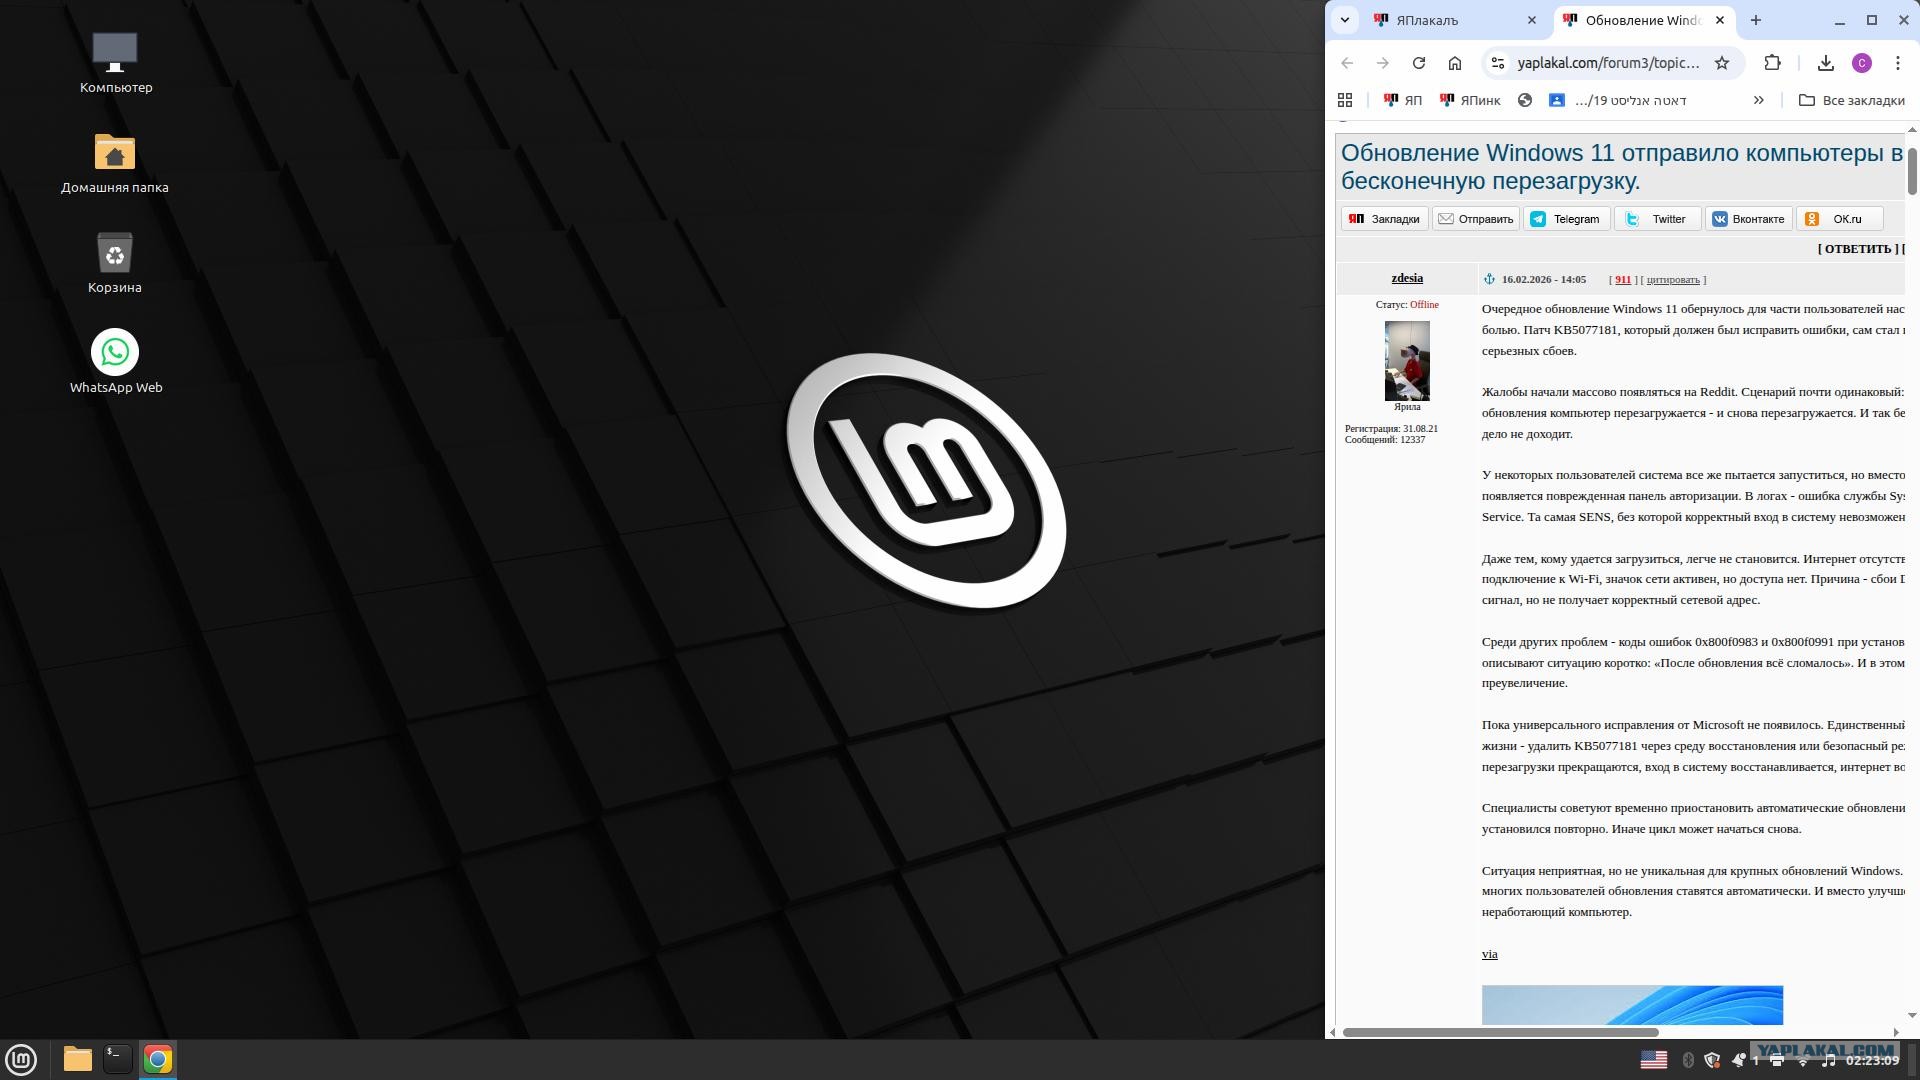Open the globe bookmark in bookmarks bar
This screenshot has height=1080, width=1920.
(x=1525, y=100)
